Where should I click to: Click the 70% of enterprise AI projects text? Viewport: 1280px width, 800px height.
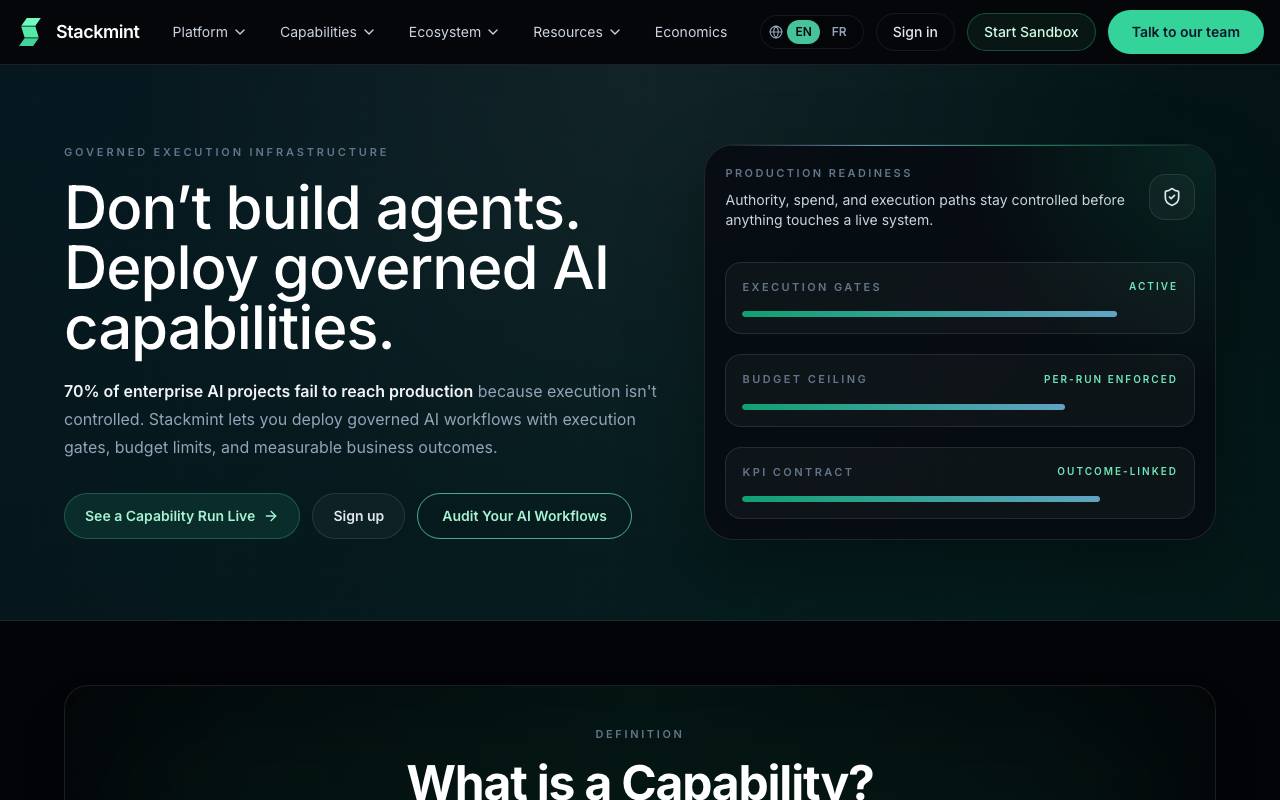(268, 391)
